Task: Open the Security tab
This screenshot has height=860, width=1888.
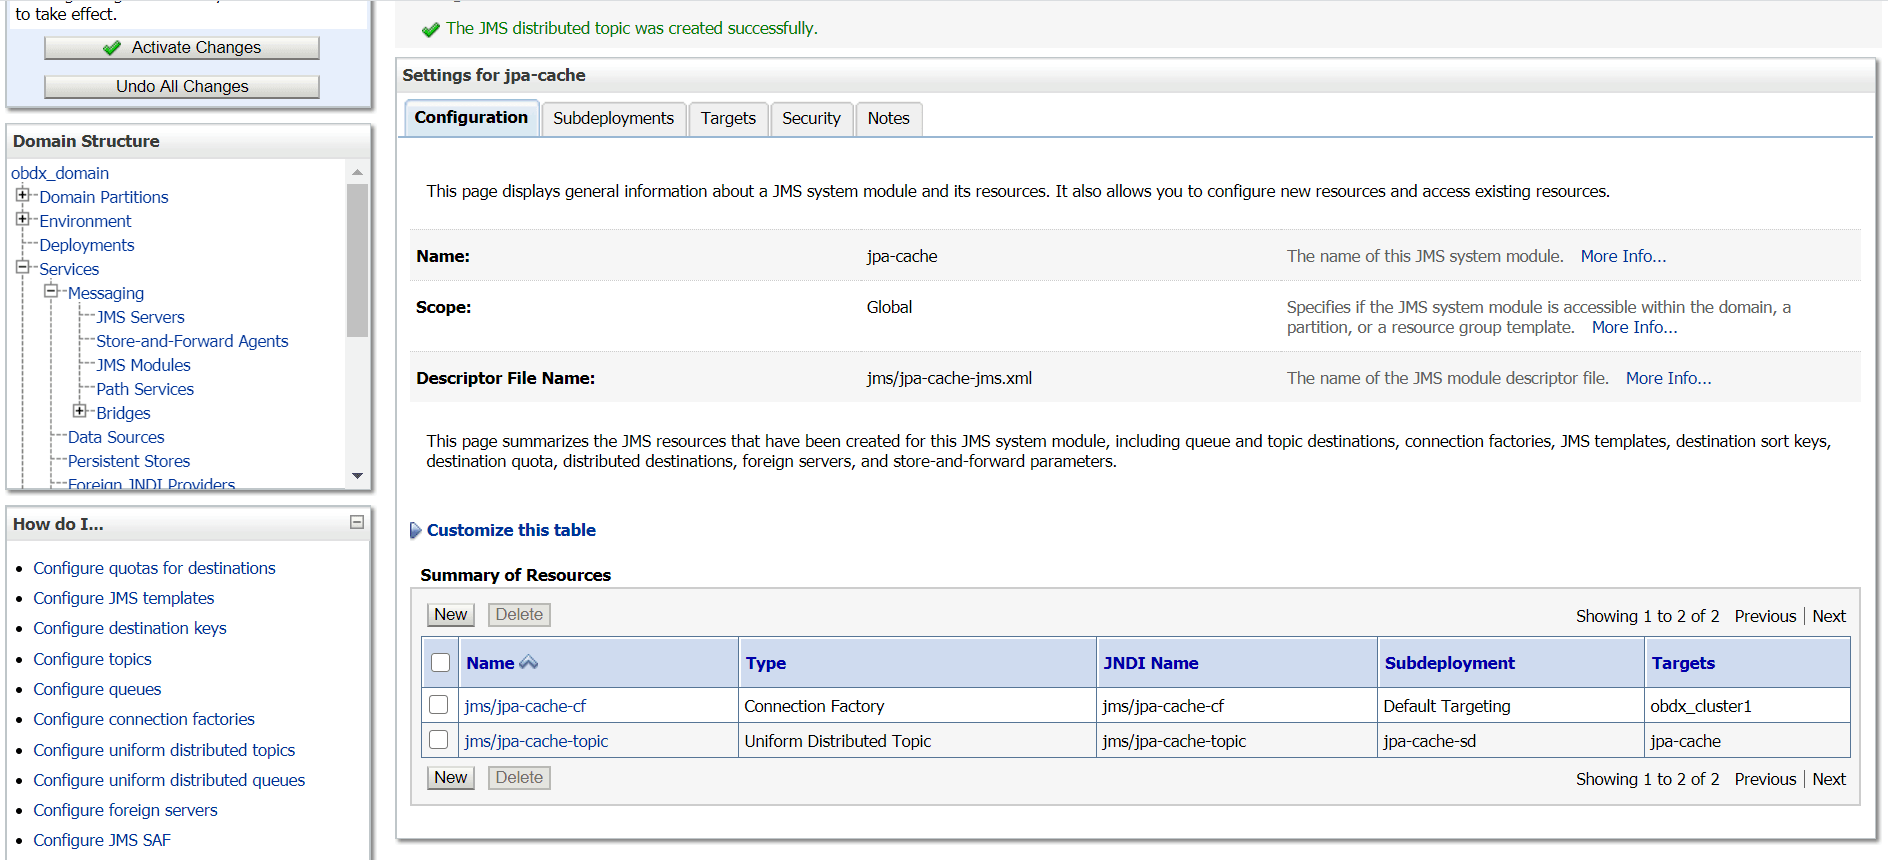Action: tap(811, 118)
